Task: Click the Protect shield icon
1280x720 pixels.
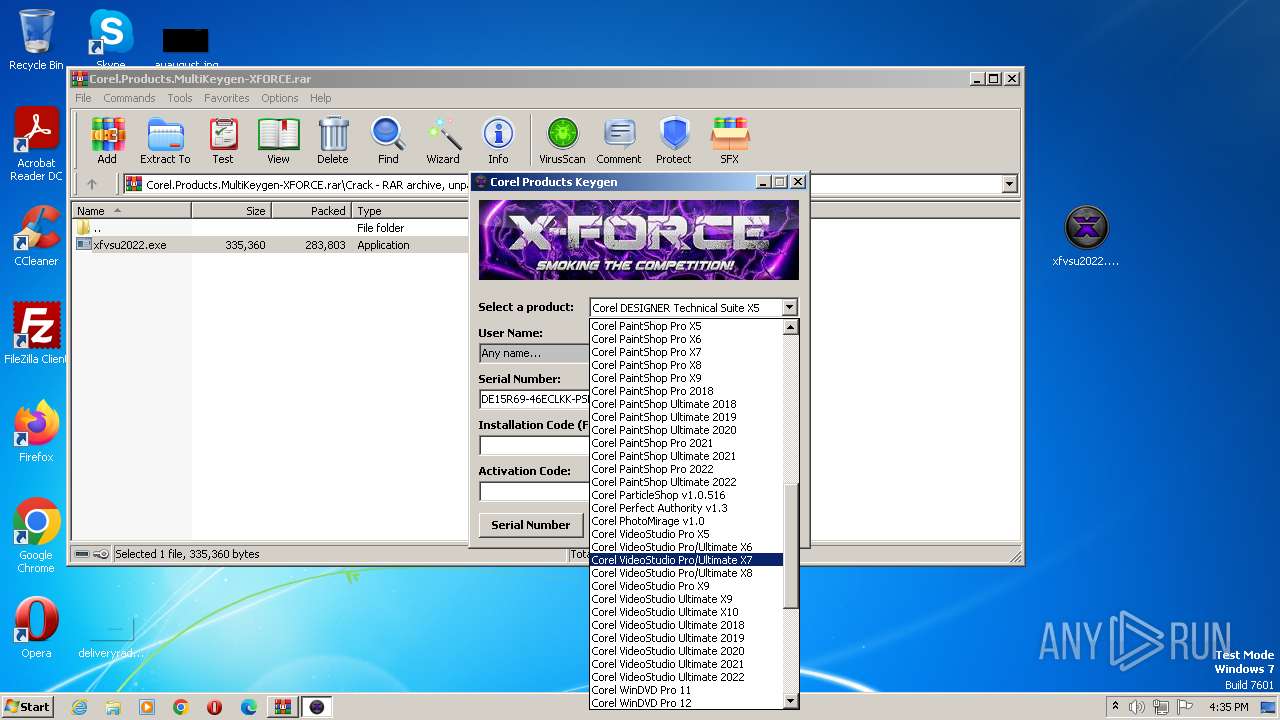Action: point(674,140)
